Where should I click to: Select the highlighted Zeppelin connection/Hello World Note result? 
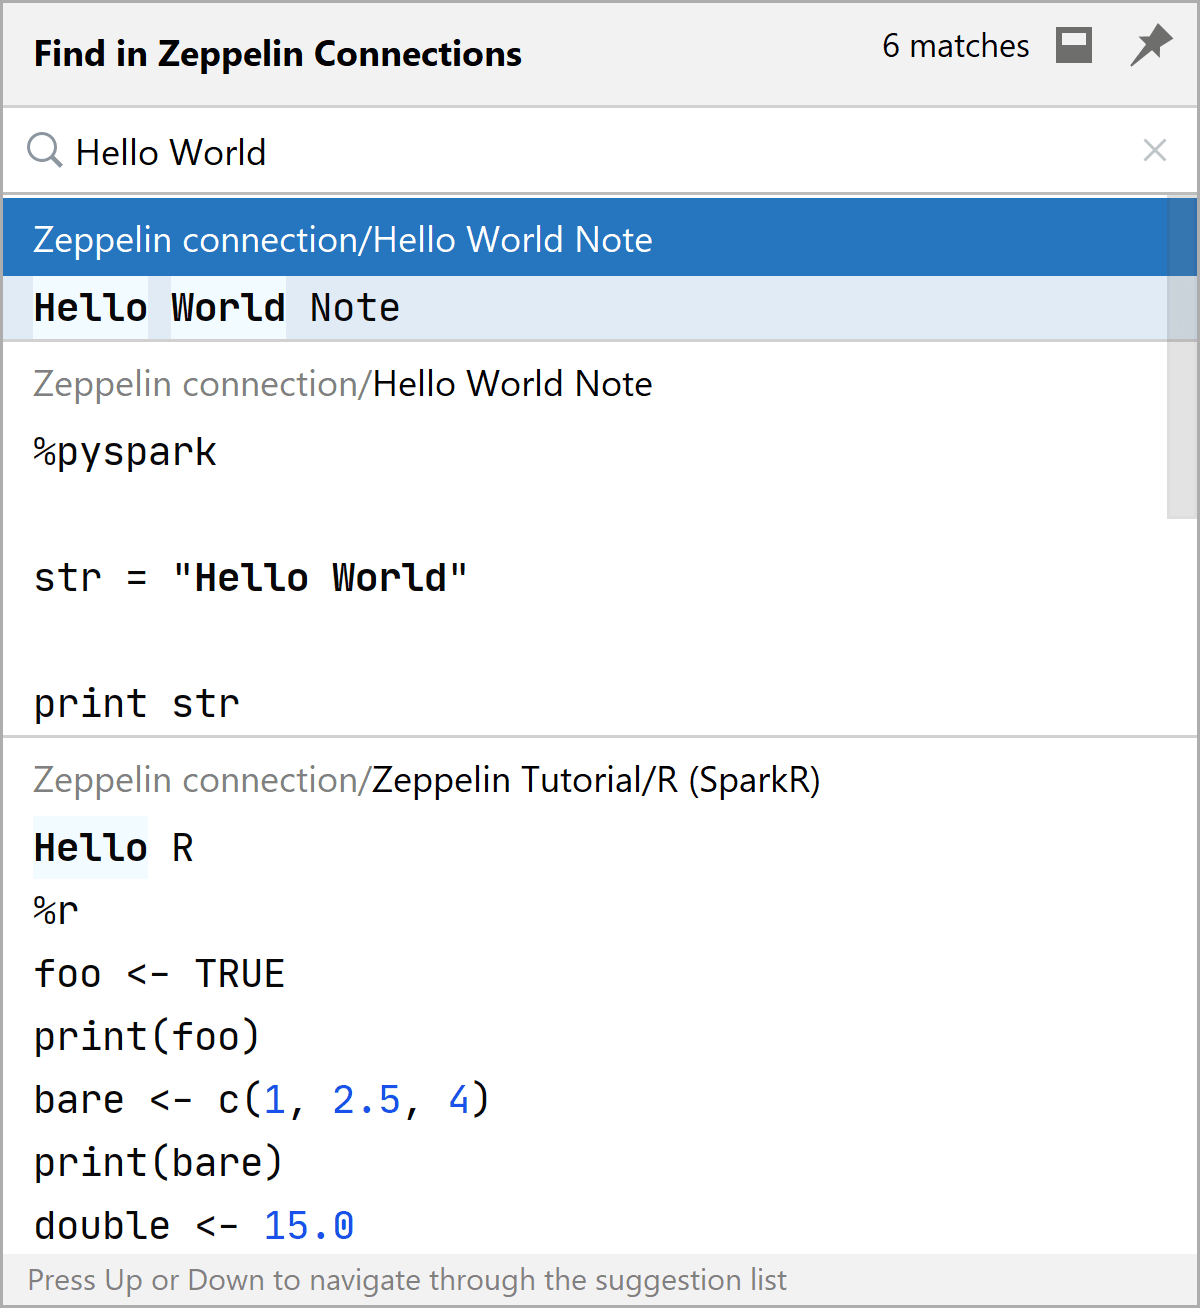click(x=585, y=239)
